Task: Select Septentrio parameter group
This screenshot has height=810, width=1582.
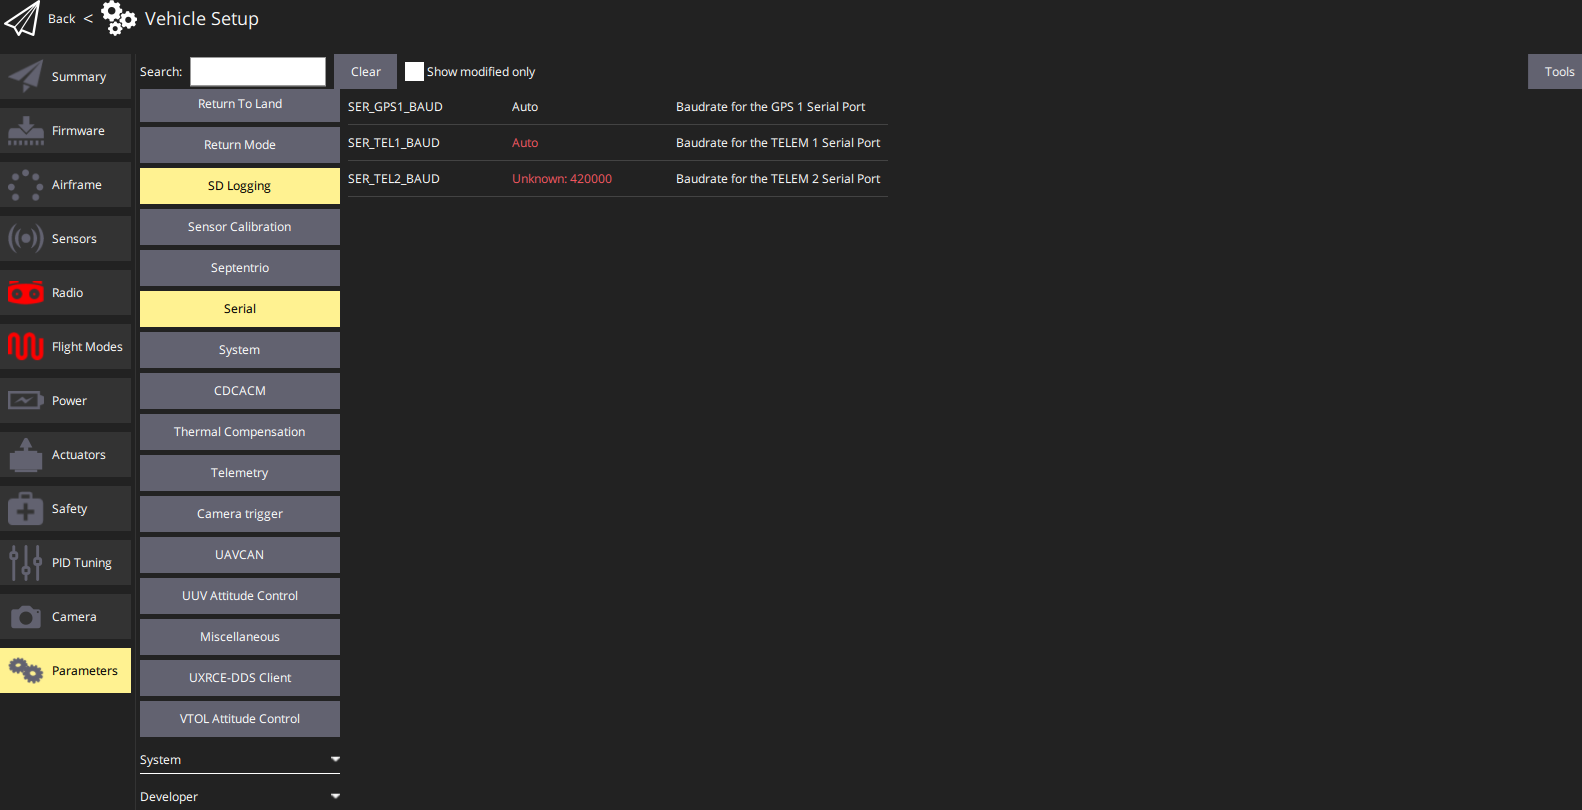Action: tap(240, 268)
